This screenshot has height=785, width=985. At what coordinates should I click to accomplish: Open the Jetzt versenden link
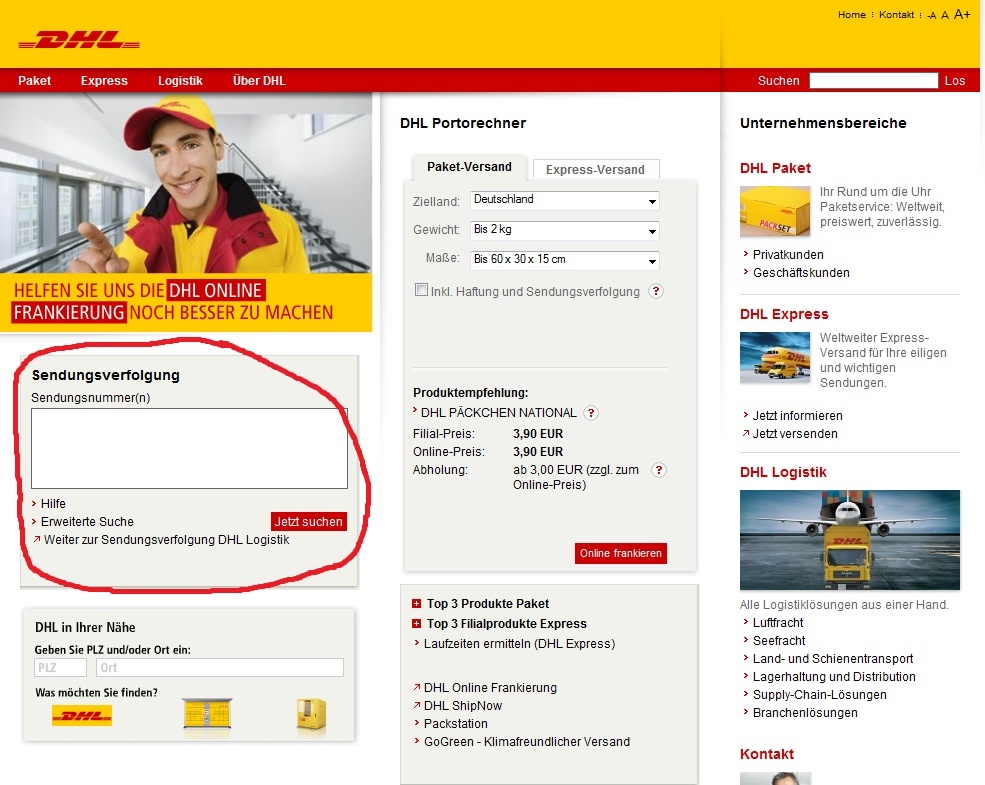[x=795, y=434]
